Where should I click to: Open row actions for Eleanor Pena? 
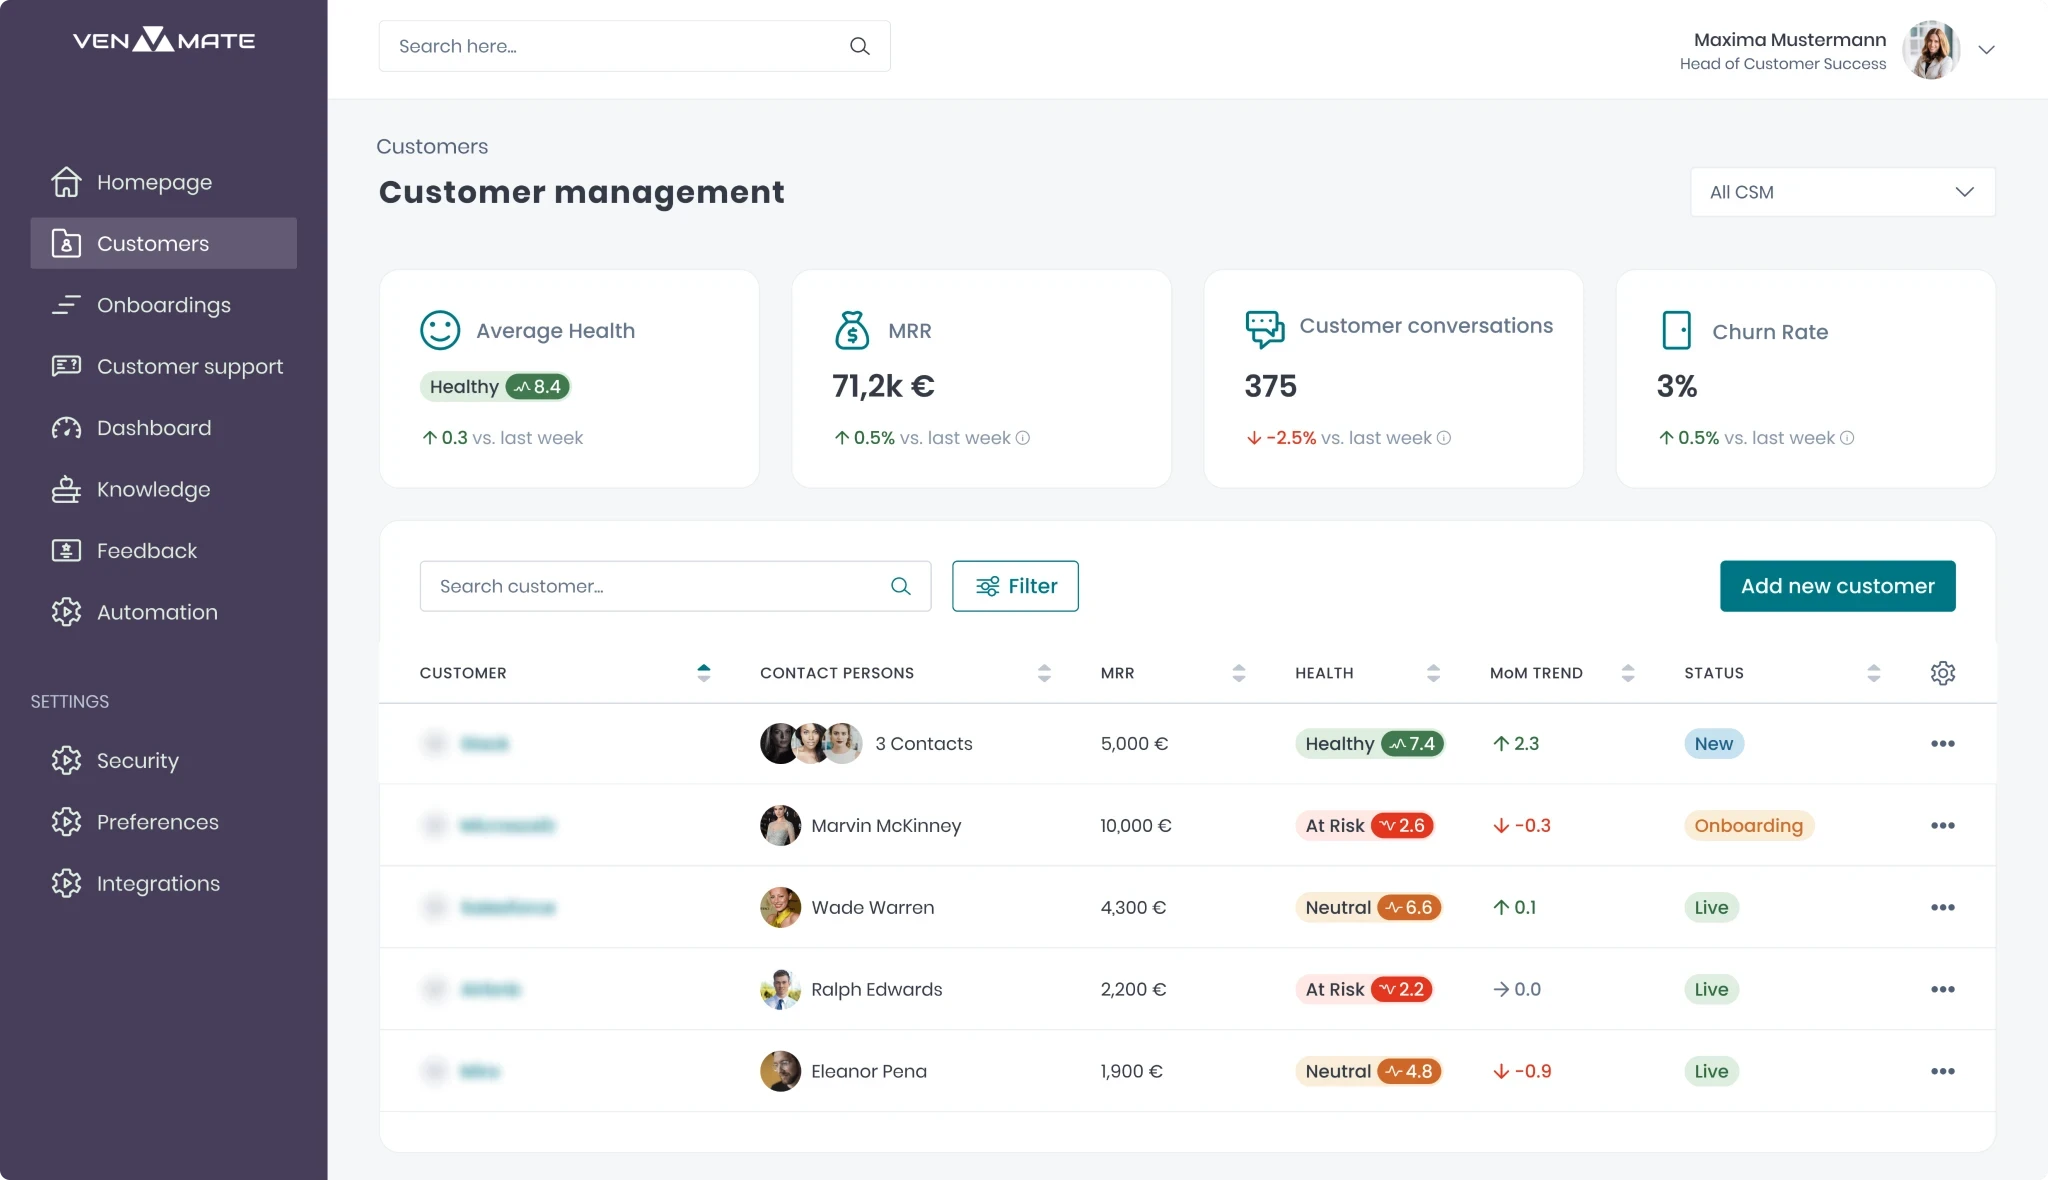[x=1943, y=1070]
